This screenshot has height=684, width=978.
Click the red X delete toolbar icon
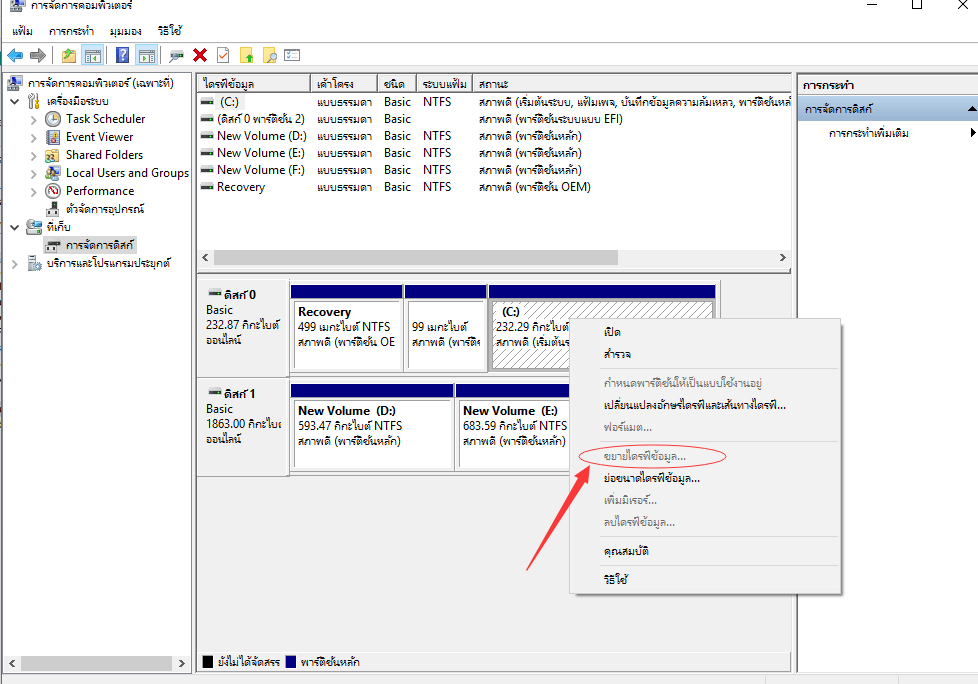(x=200, y=55)
